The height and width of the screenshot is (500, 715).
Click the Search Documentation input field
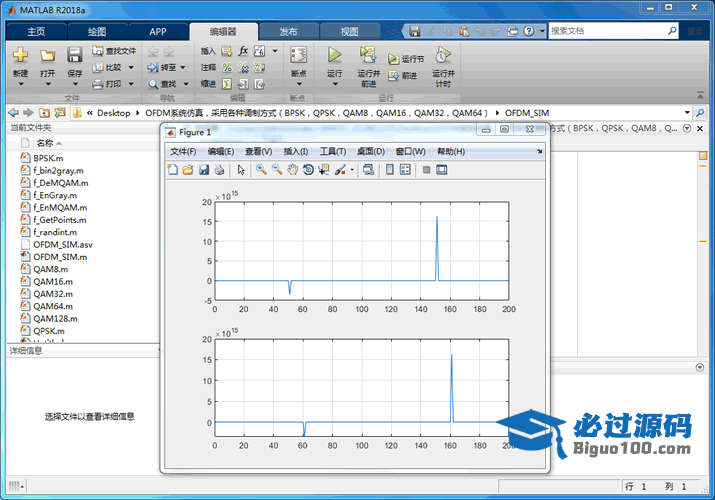pos(610,31)
